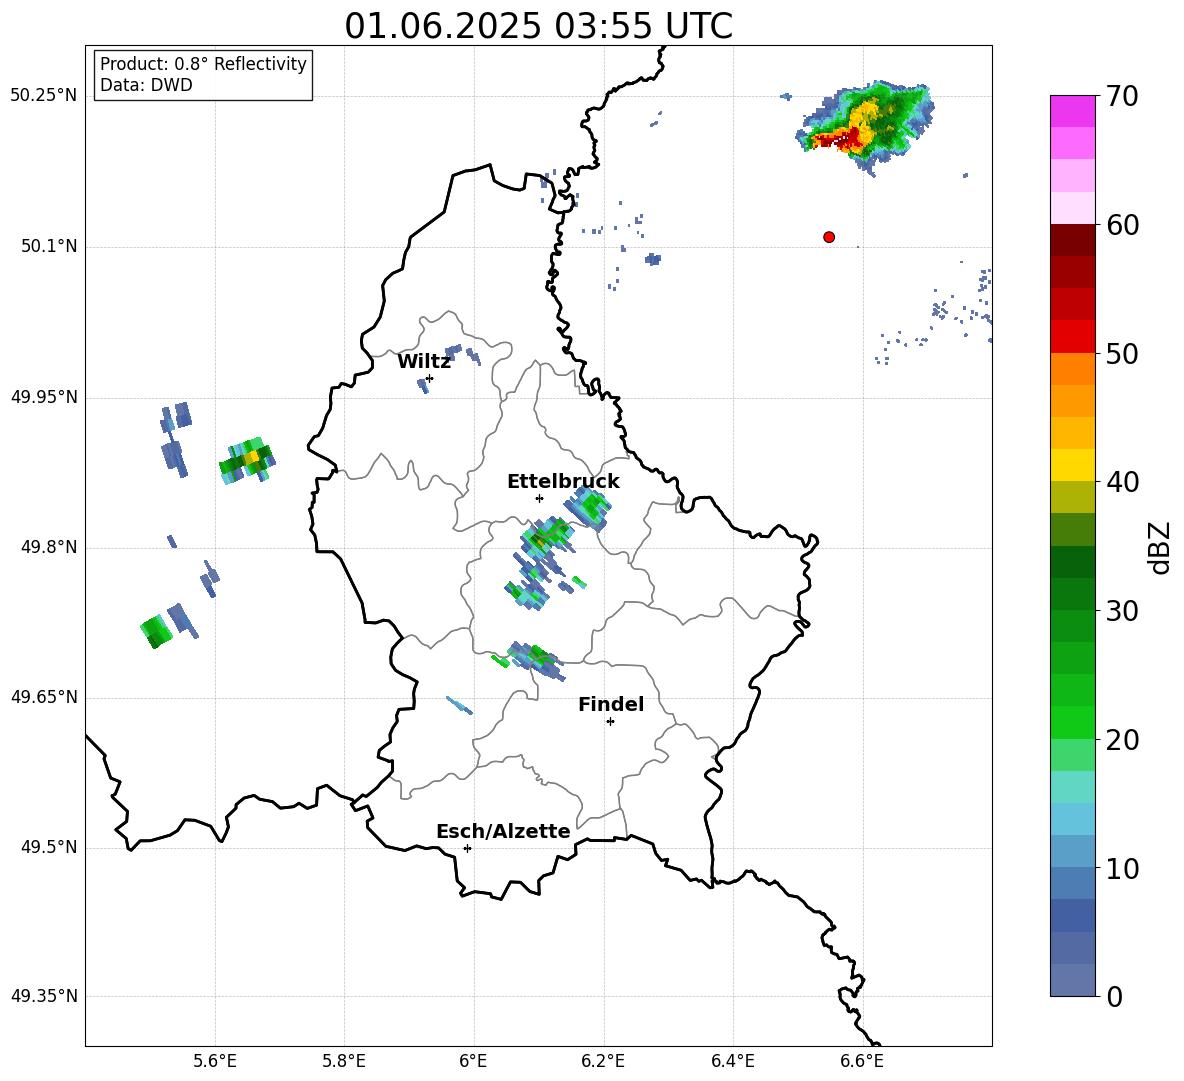The width and height of the screenshot is (1184, 1081).
Task: Click the green echo at map's west edge
Action: (156, 631)
